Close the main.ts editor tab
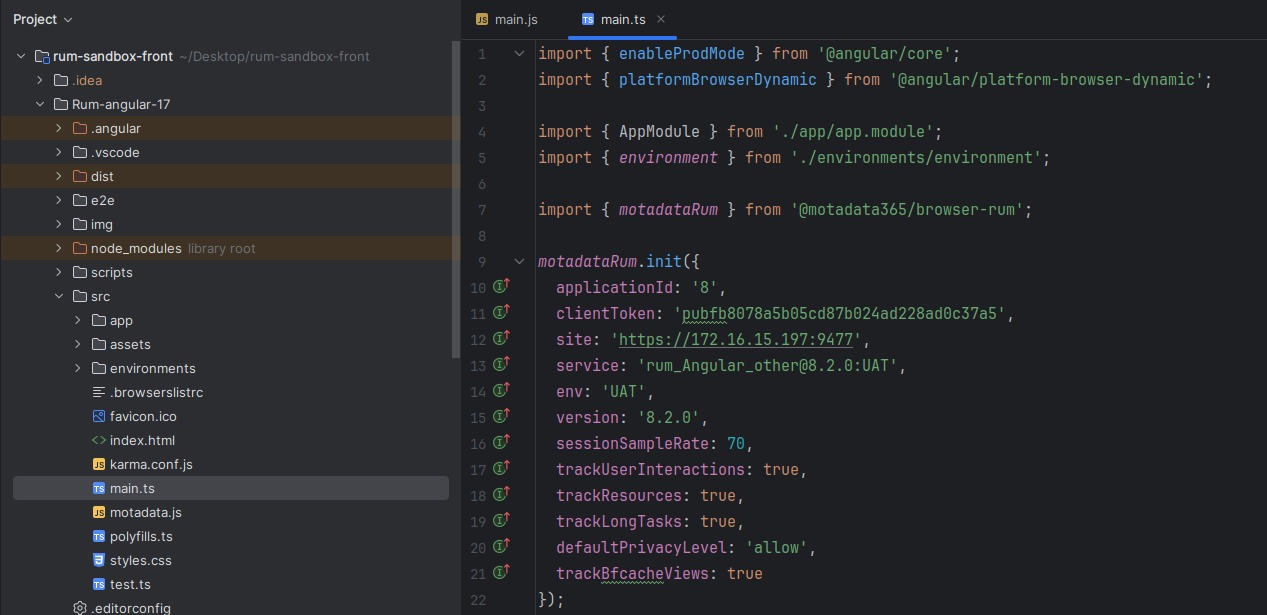The image size is (1267, 615). 661,19
